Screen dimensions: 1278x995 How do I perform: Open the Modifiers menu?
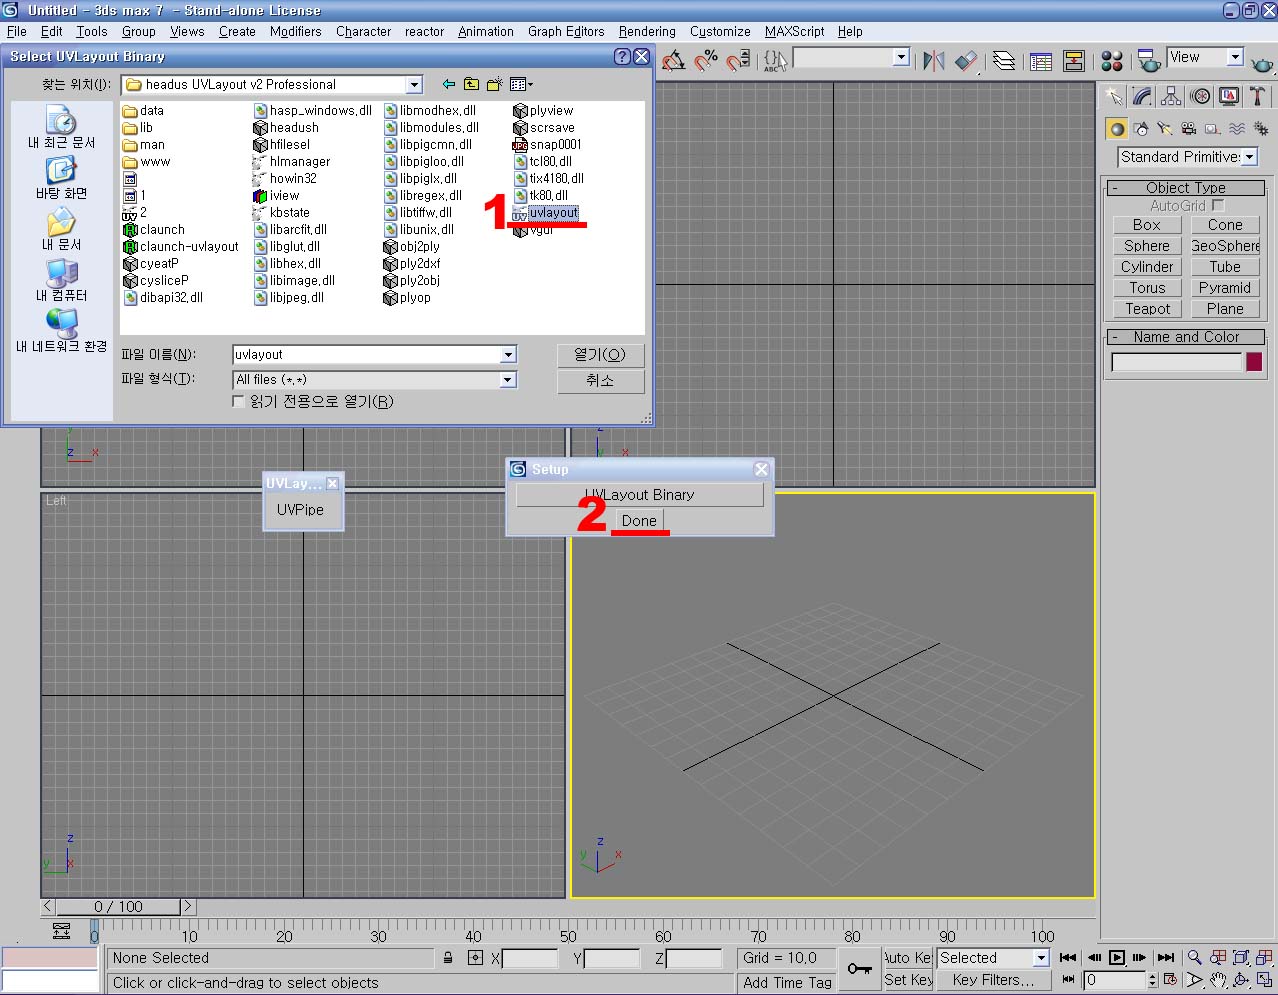click(x=295, y=31)
